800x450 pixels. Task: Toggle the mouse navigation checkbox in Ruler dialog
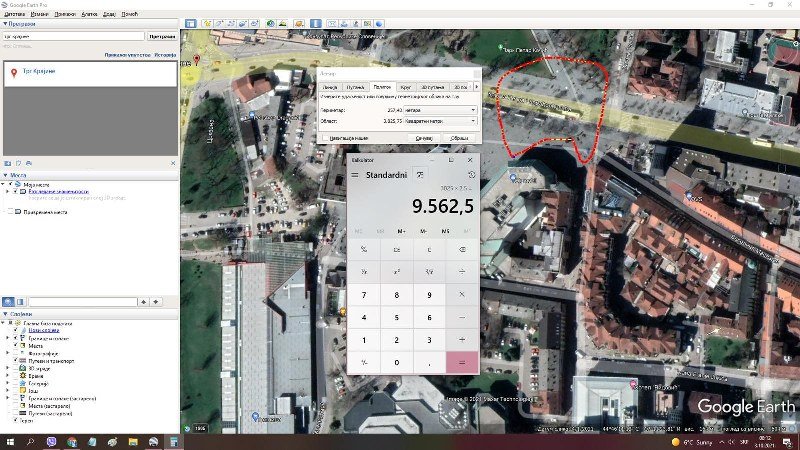pyautogui.click(x=326, y=137)
